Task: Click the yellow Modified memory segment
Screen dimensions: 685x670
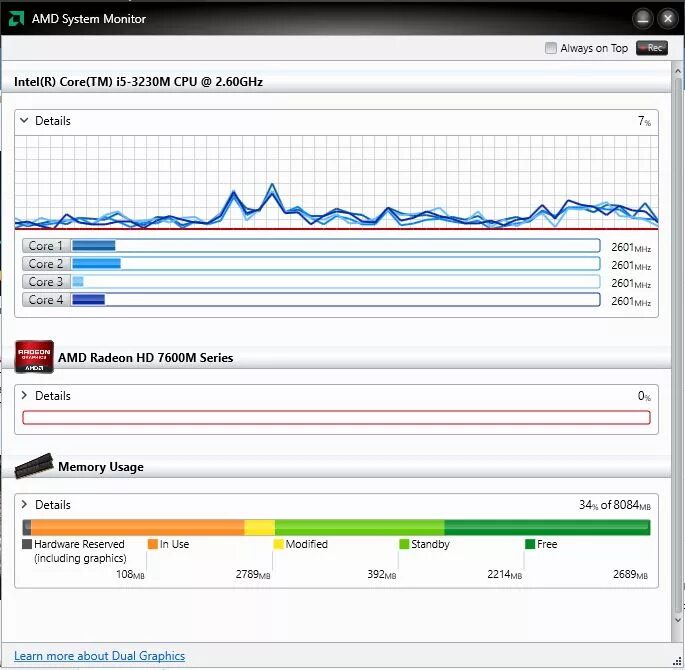Action: [259, 528]
